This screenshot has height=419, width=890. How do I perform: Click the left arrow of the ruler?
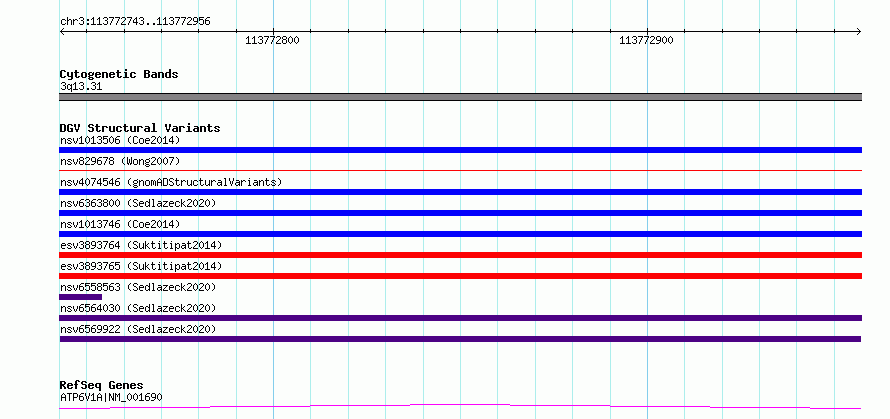pos(62,31)
